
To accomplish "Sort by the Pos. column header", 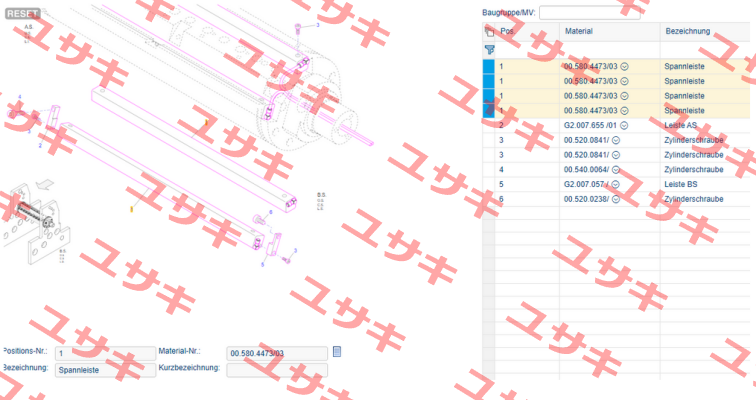I will point(507,31).
